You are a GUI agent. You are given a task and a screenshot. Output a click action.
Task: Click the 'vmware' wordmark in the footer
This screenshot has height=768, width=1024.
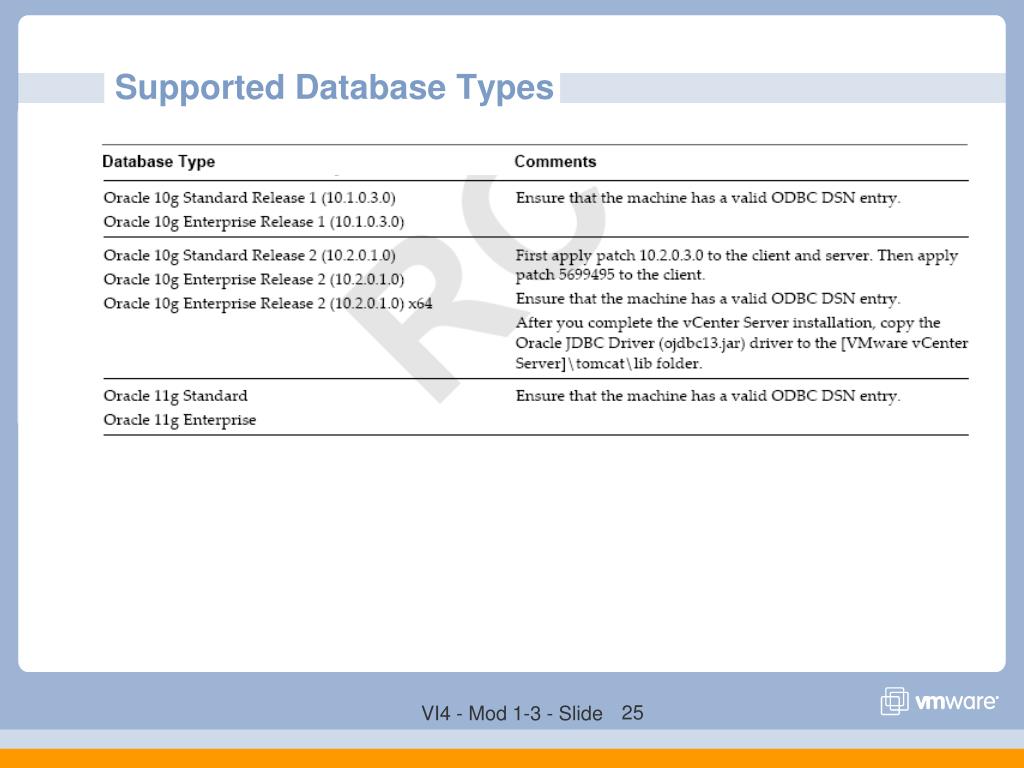[x=956, y=702]
